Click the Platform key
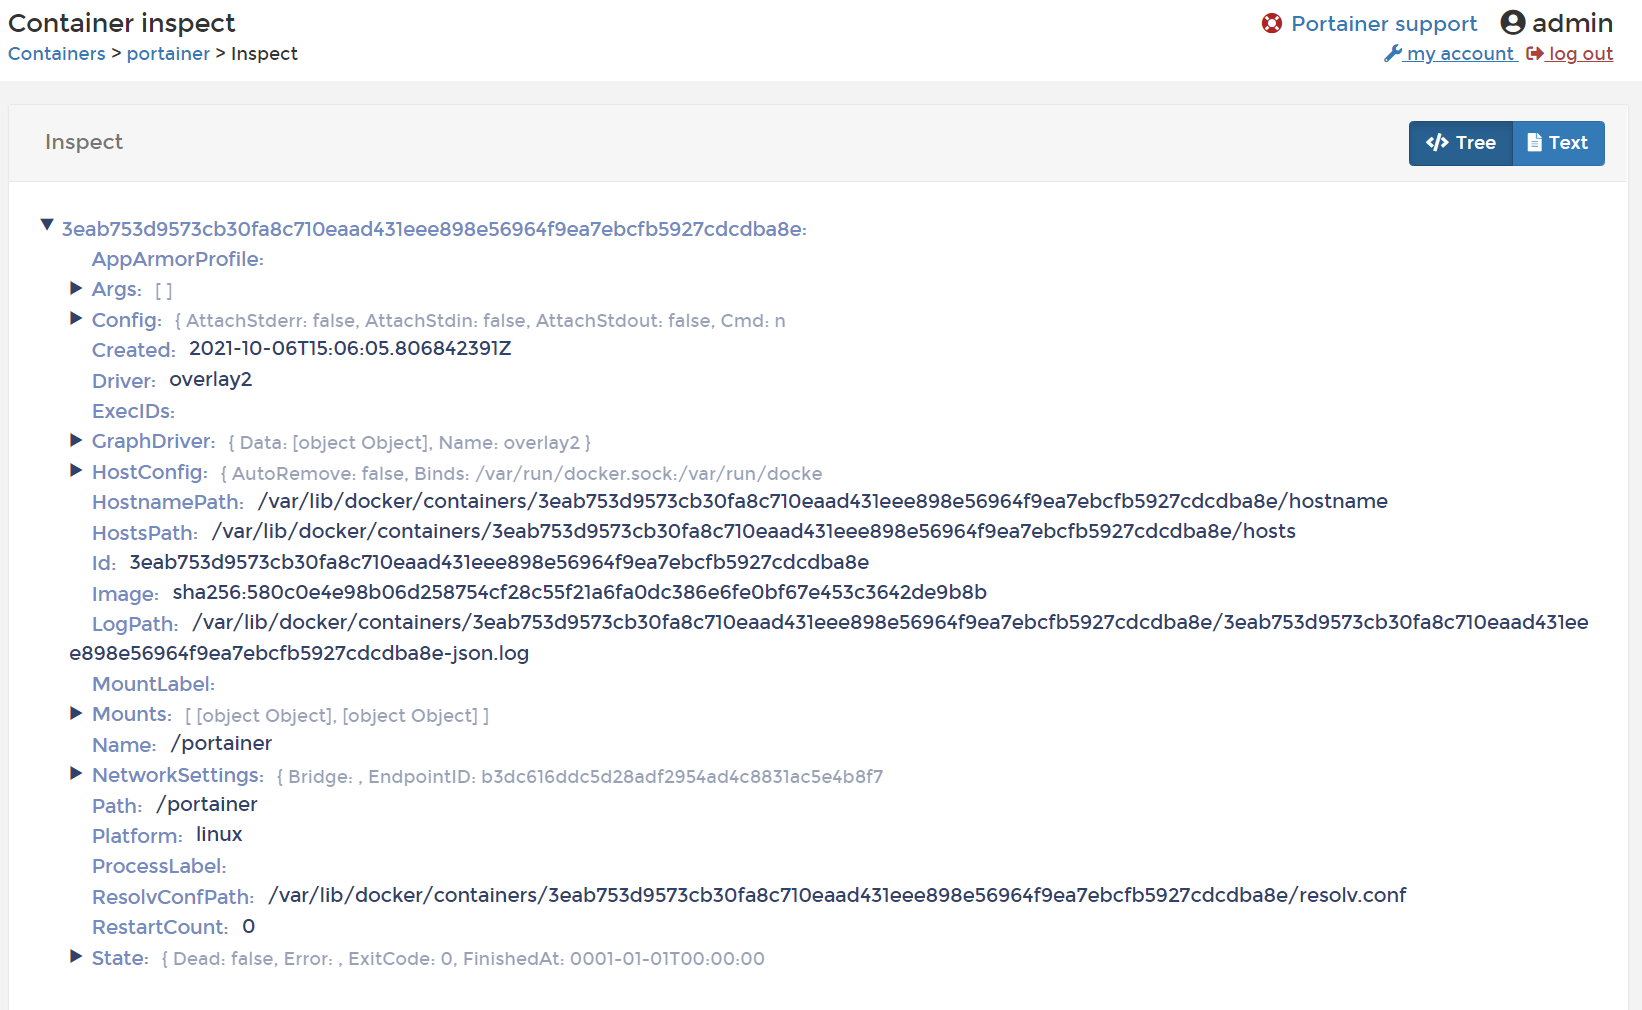1642x1010 pixels. coord(137,836)
